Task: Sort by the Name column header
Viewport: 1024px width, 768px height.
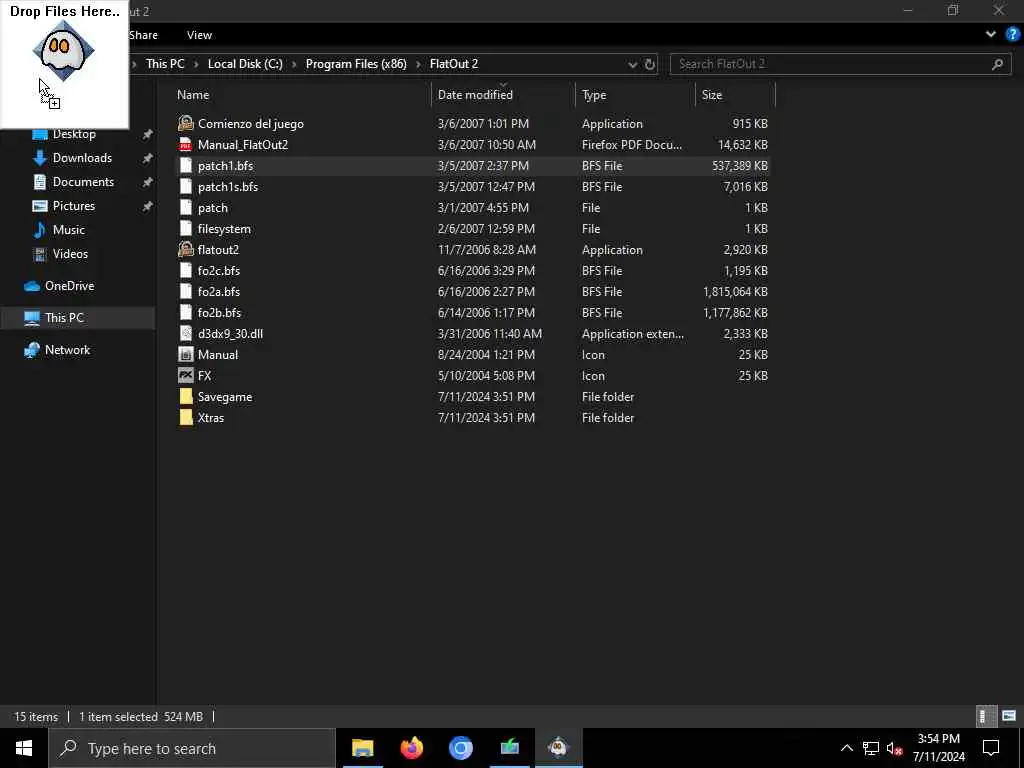Action: (x=193, y=95)
